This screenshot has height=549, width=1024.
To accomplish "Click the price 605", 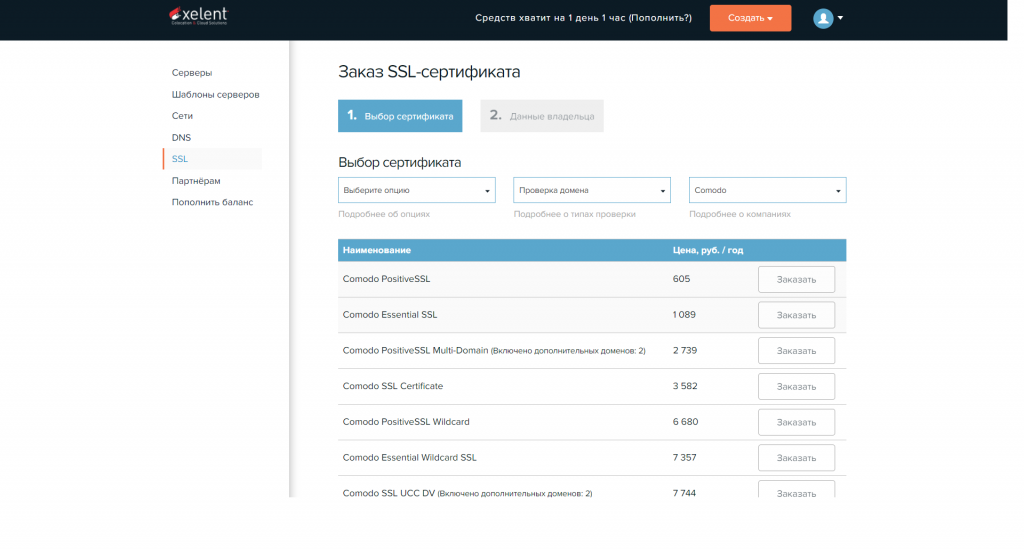I will (681, 279).
